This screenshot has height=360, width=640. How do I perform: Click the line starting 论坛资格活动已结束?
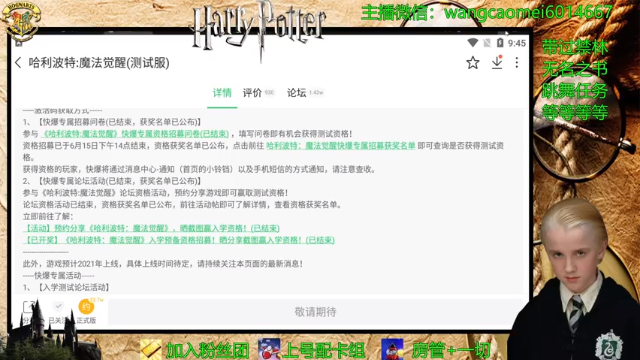point(182,204)
